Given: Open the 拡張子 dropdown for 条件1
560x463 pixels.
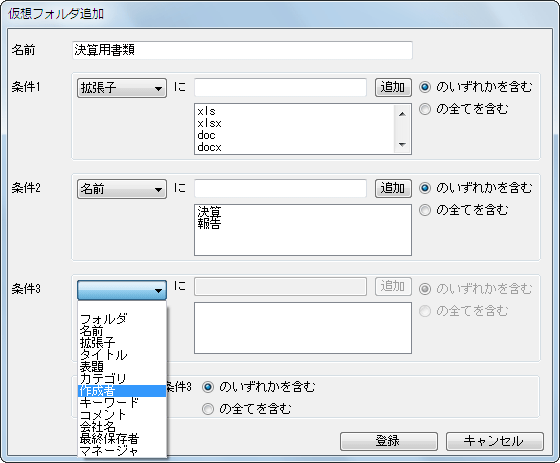Looking at the screenshot, I should [x=122, y=88].
